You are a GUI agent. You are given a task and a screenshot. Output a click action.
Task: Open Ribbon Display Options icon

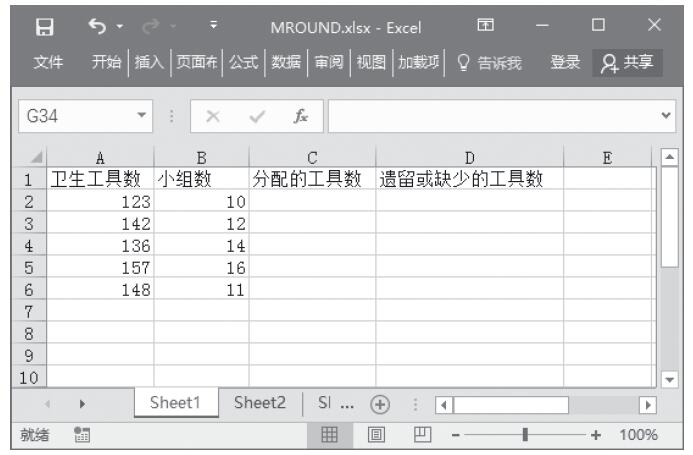tap(541, 23)
